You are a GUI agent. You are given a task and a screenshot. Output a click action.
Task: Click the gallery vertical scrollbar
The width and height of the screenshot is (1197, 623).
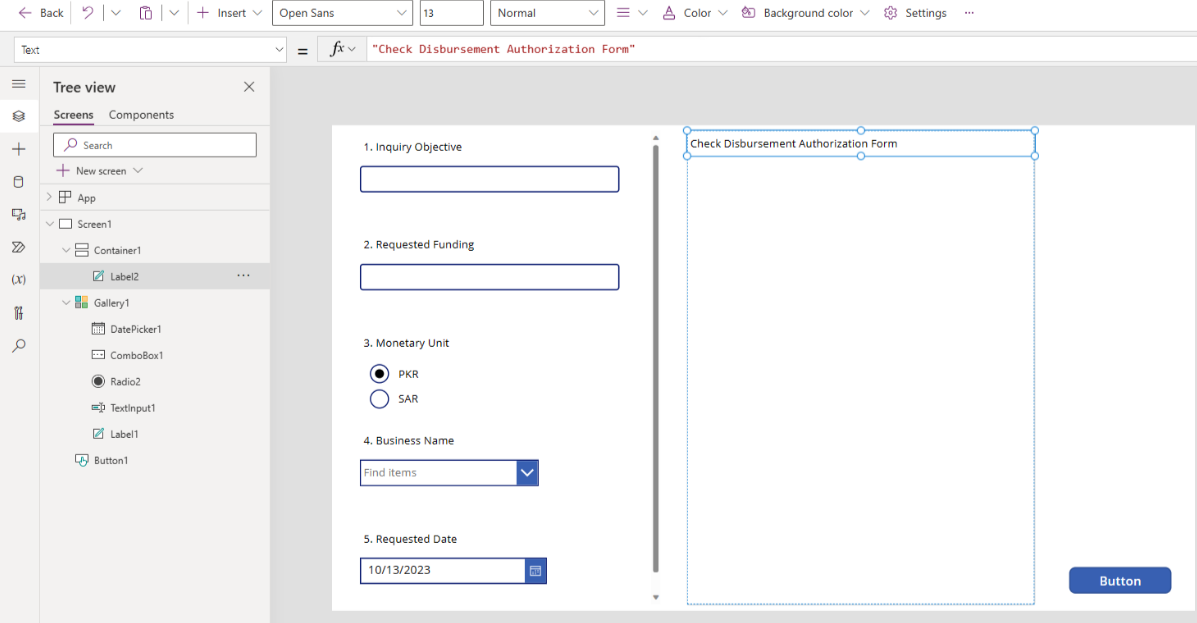[656, 359]
